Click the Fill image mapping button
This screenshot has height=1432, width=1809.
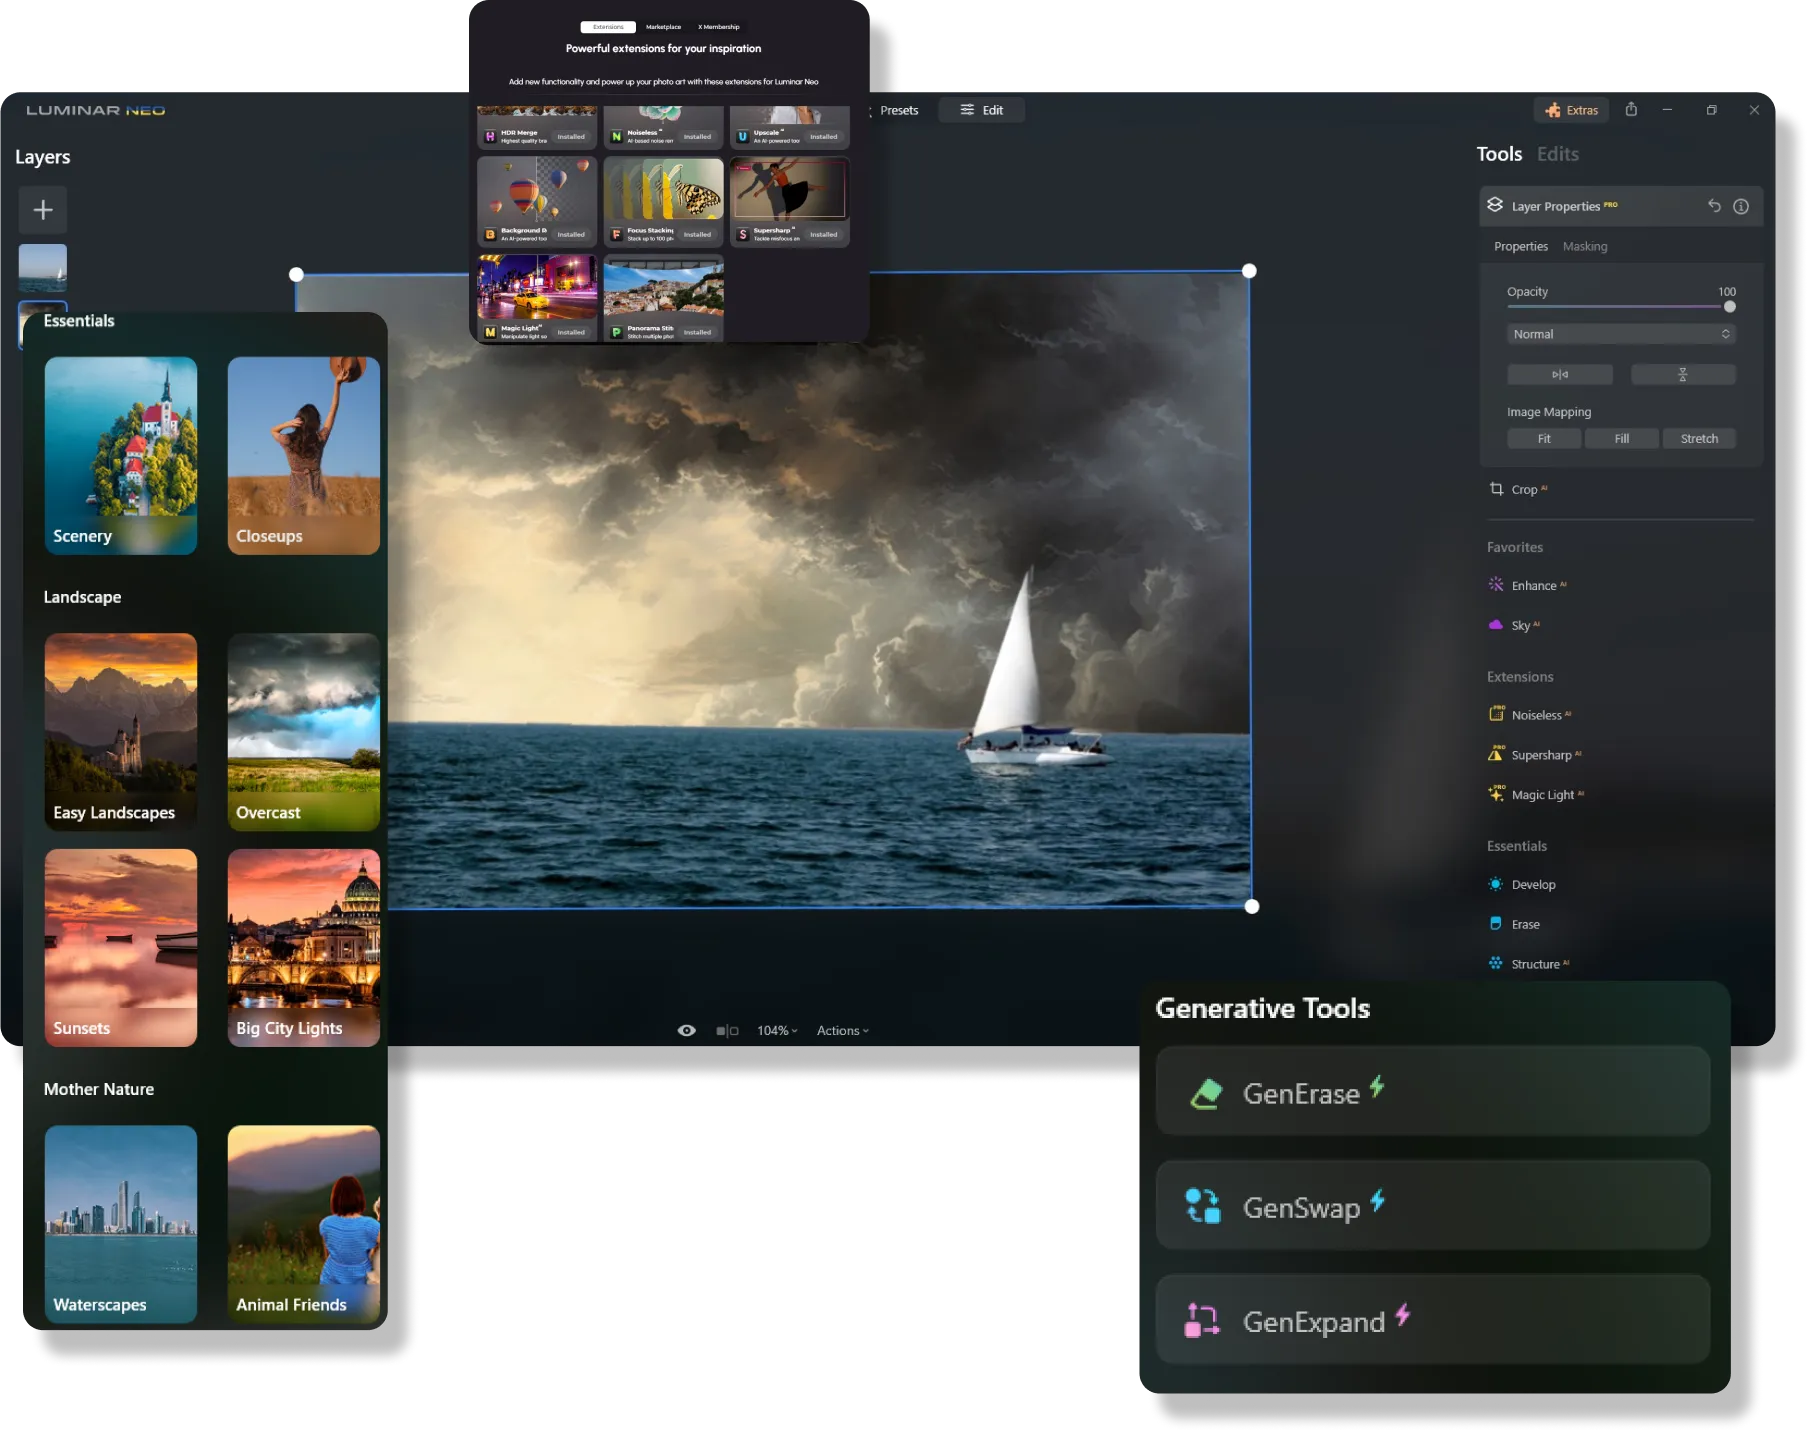coord(1622,438)
